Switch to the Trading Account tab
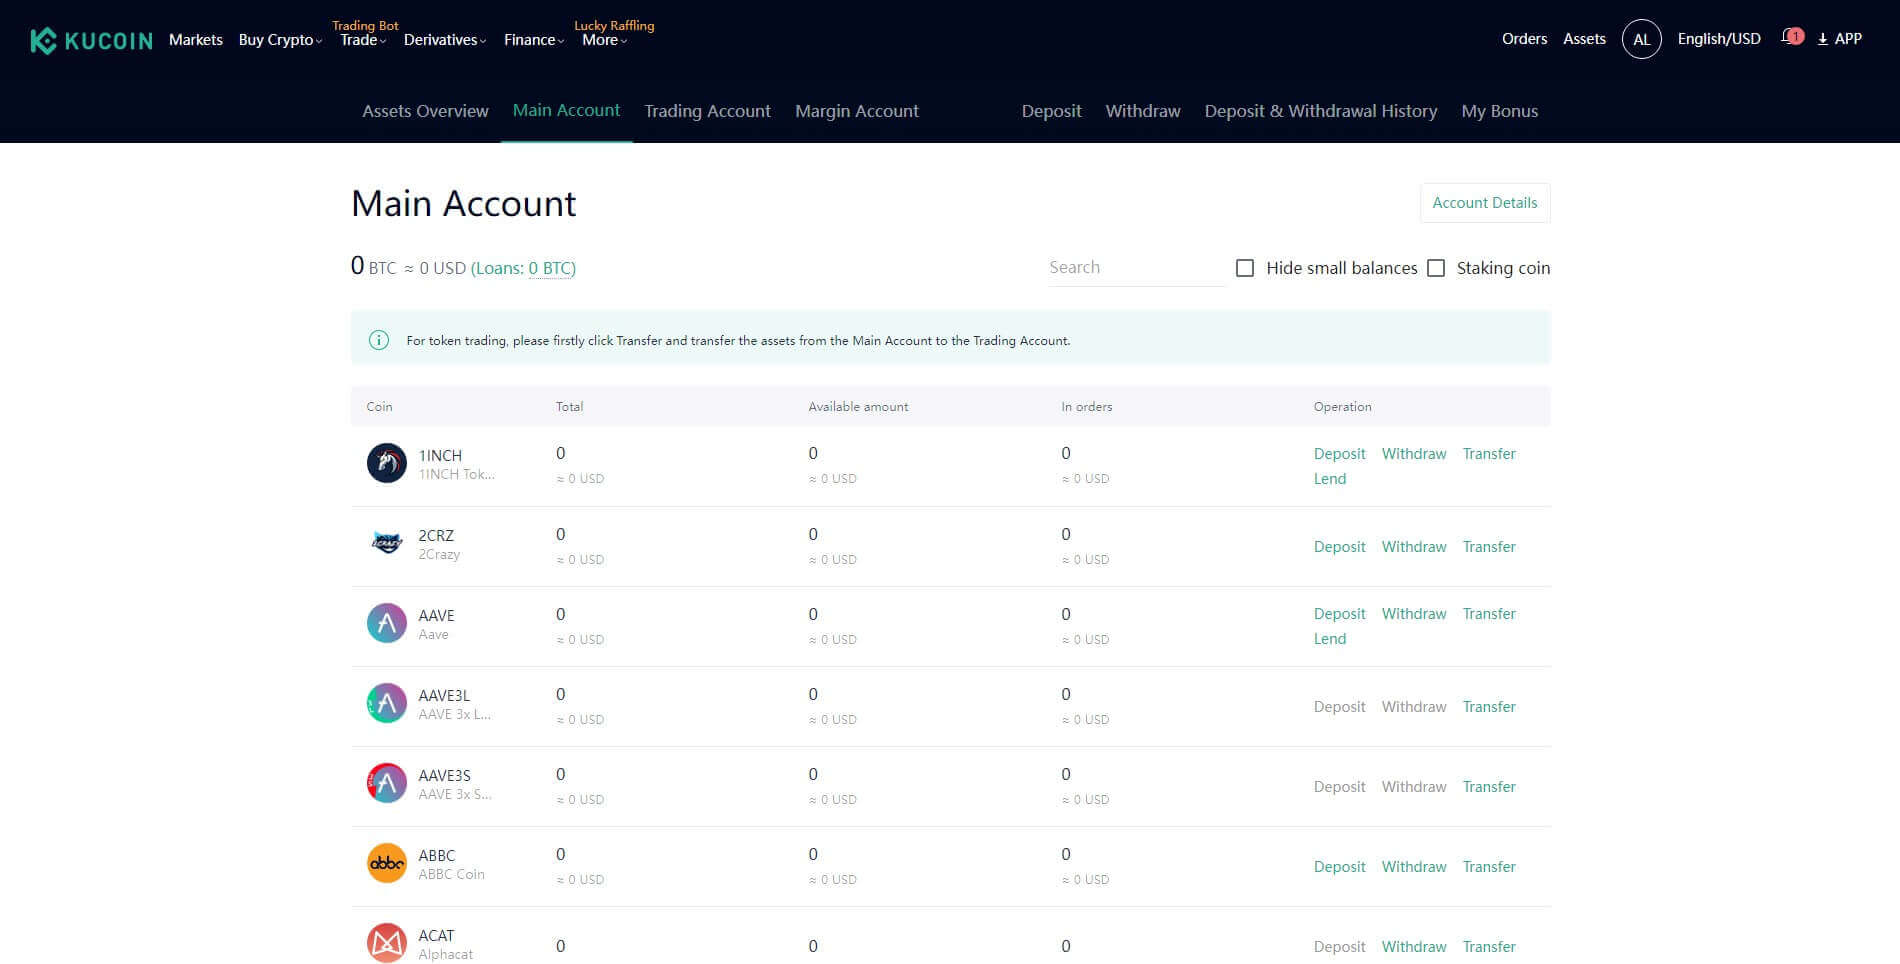The image size is (1900, 964). point(707,111)
